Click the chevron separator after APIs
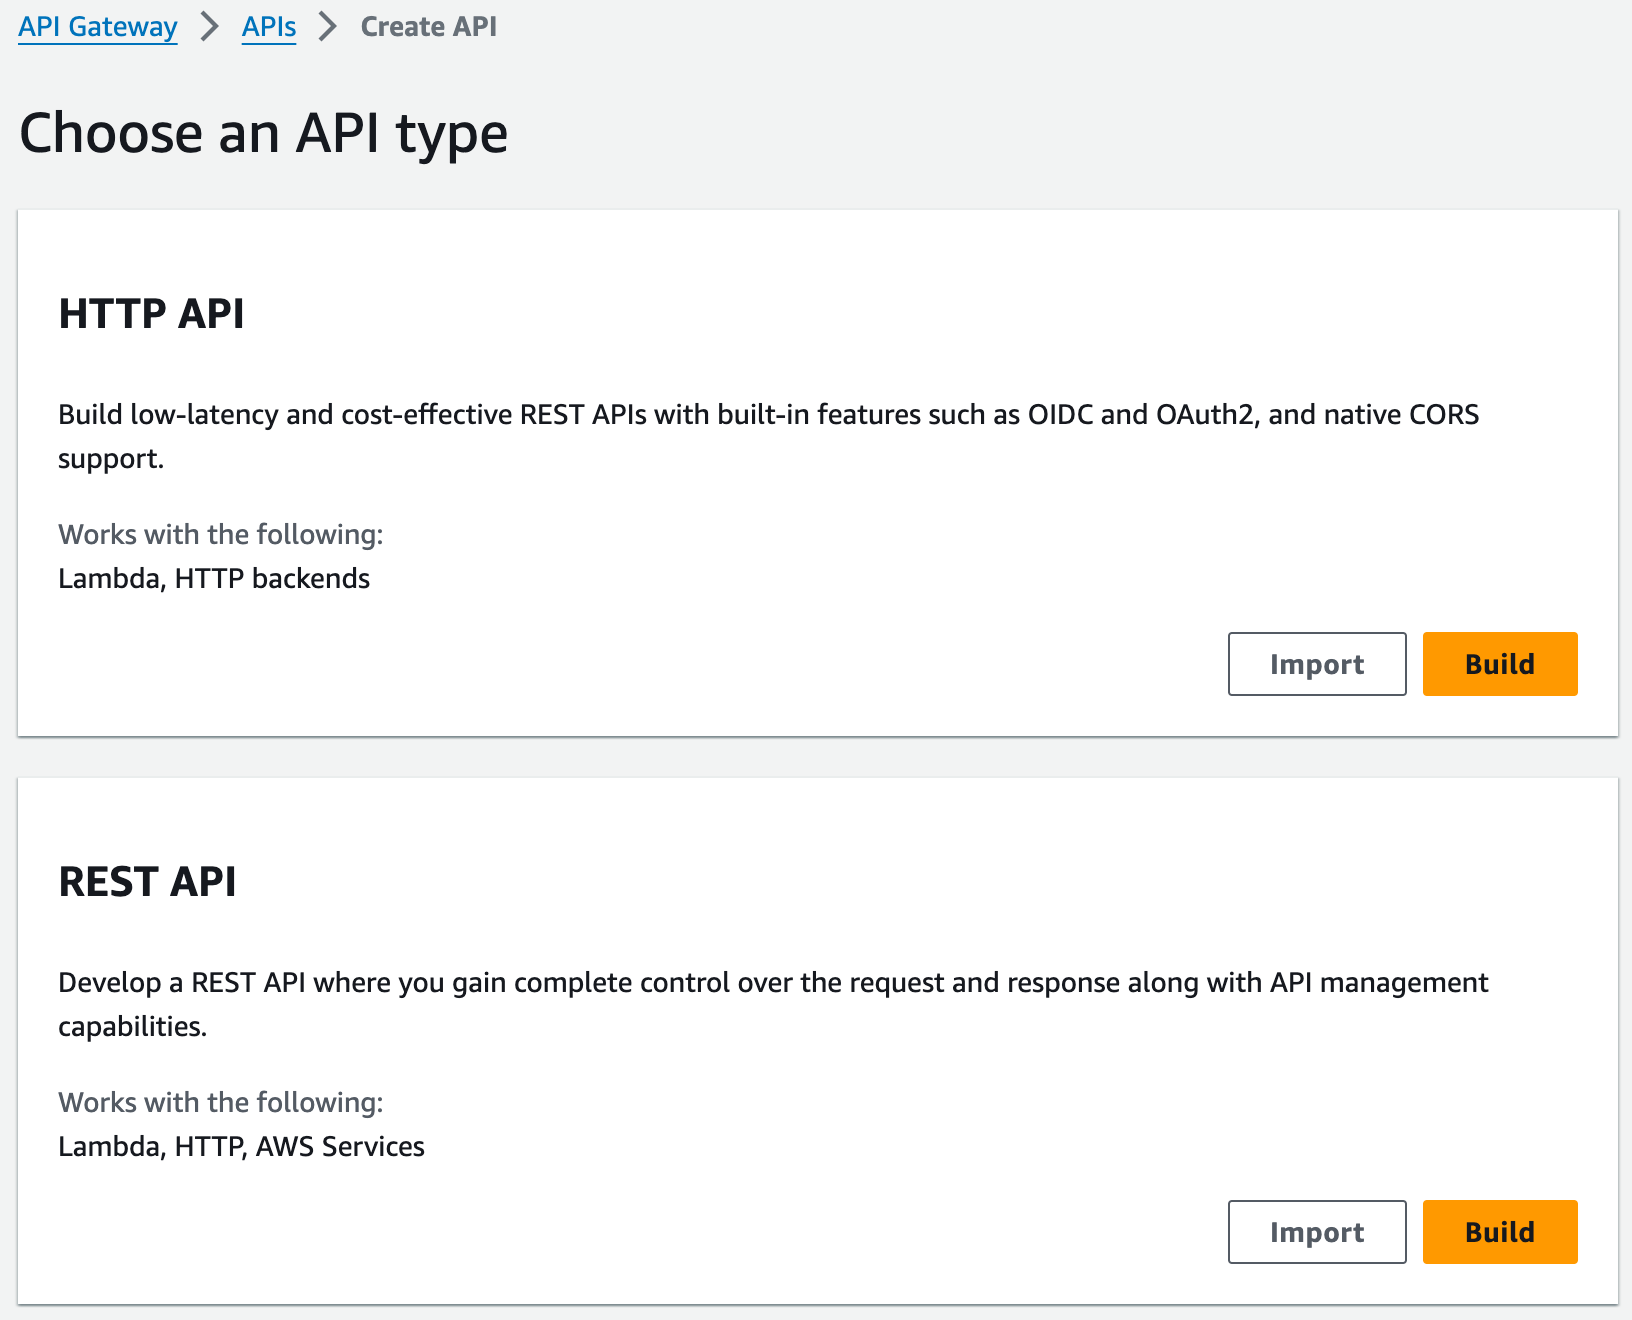 point(327,27)
